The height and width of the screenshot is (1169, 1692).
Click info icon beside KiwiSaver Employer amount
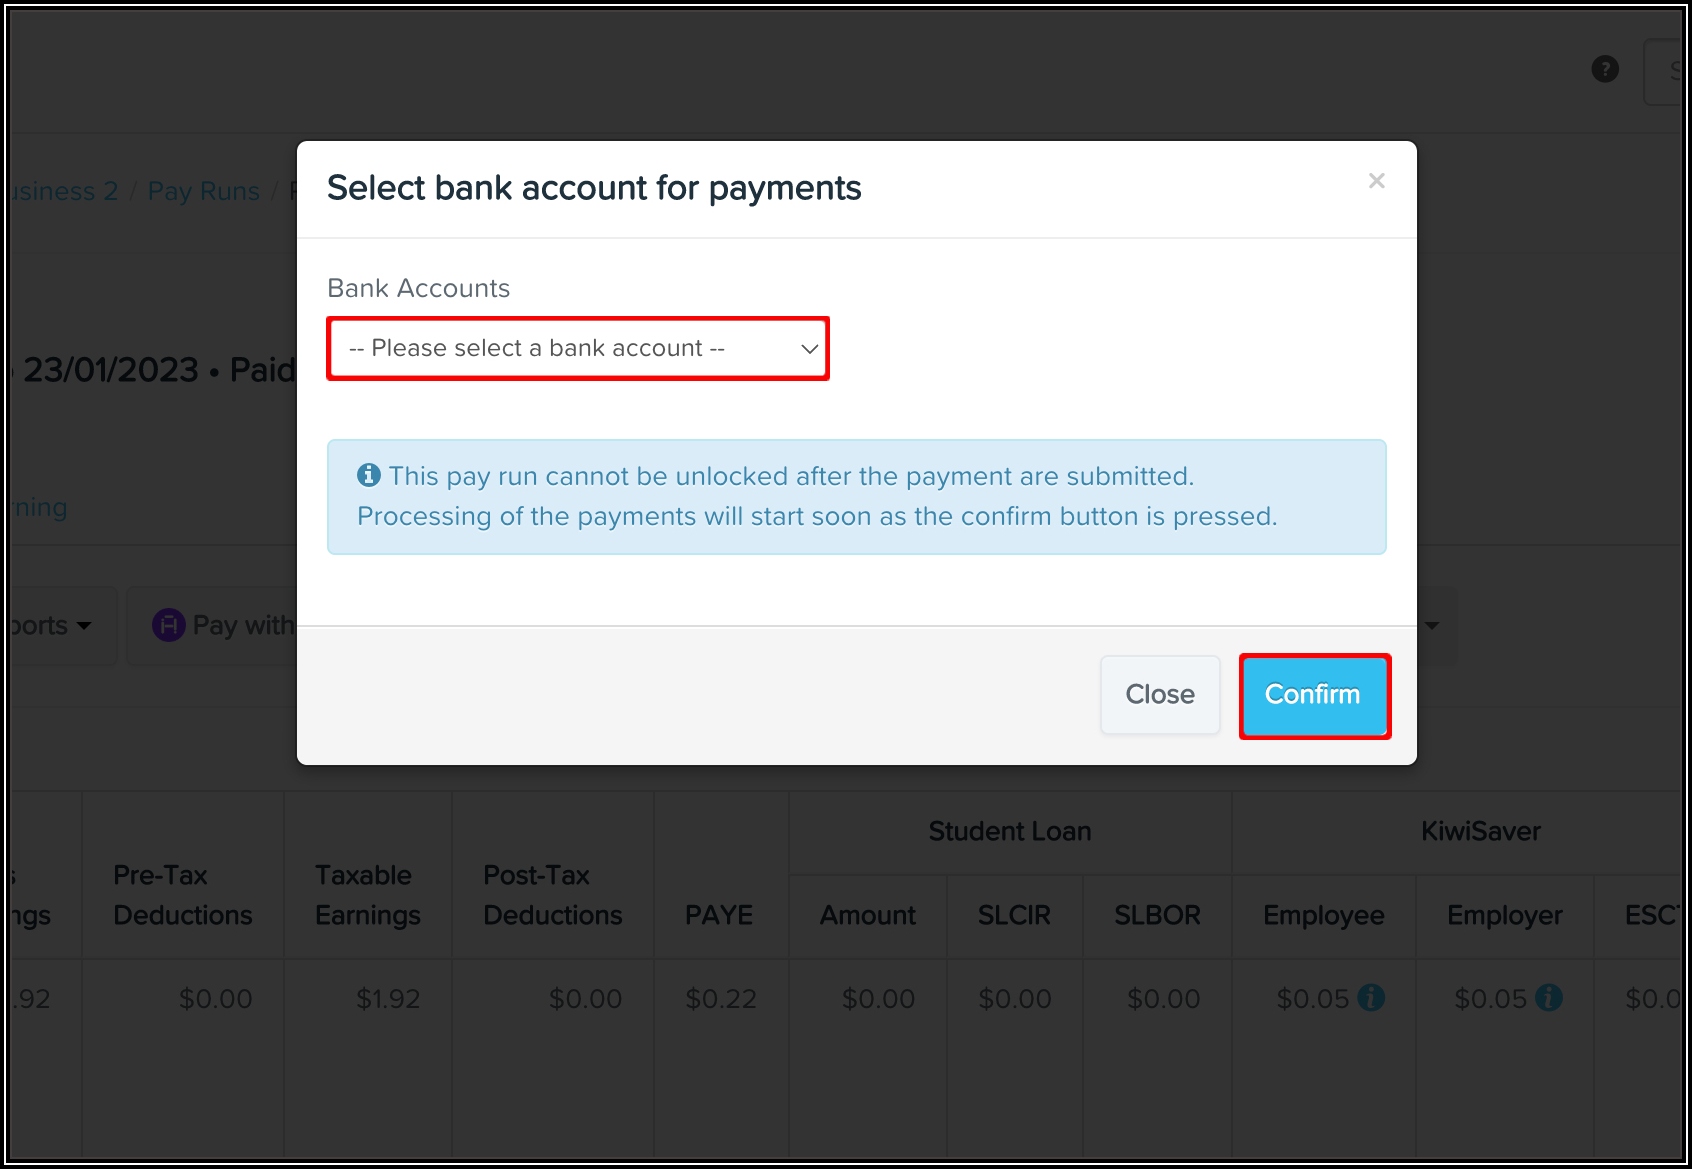pos(1549,997)
